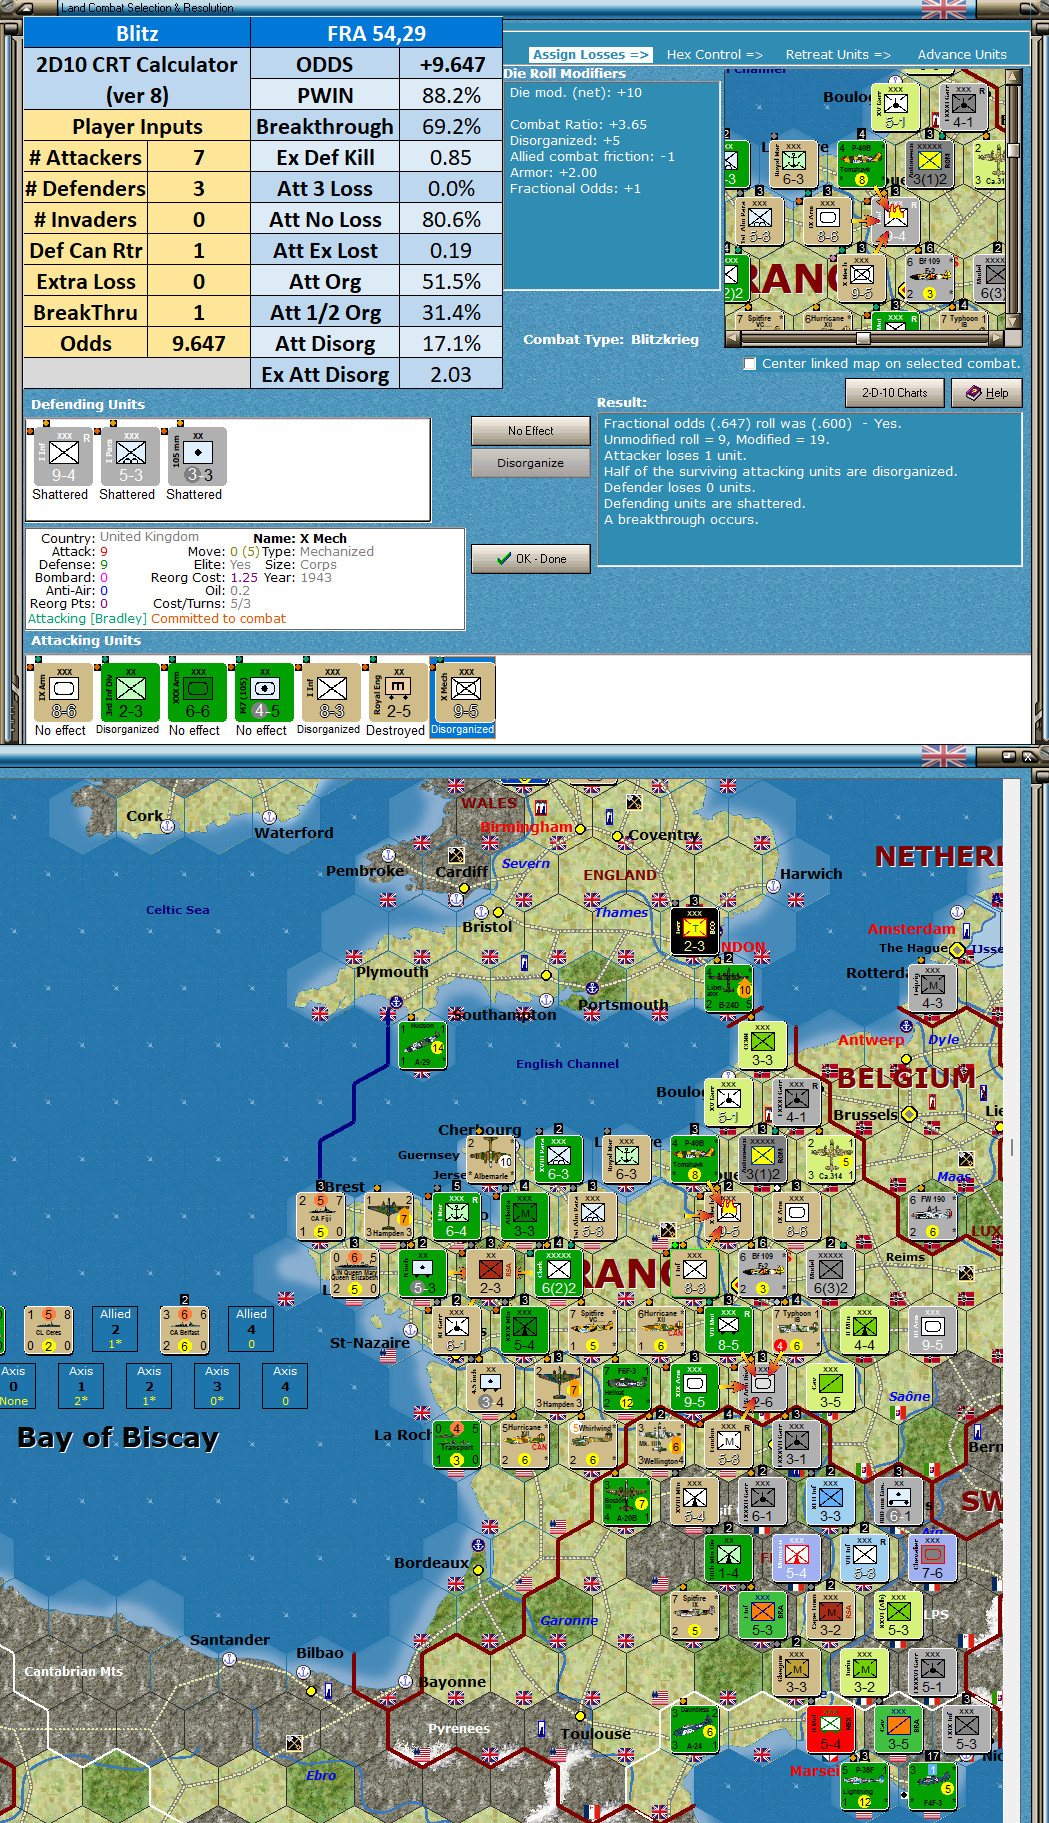1049x1823 pixels.
Task: Click the No Effect button
Action: click(531, 431)
